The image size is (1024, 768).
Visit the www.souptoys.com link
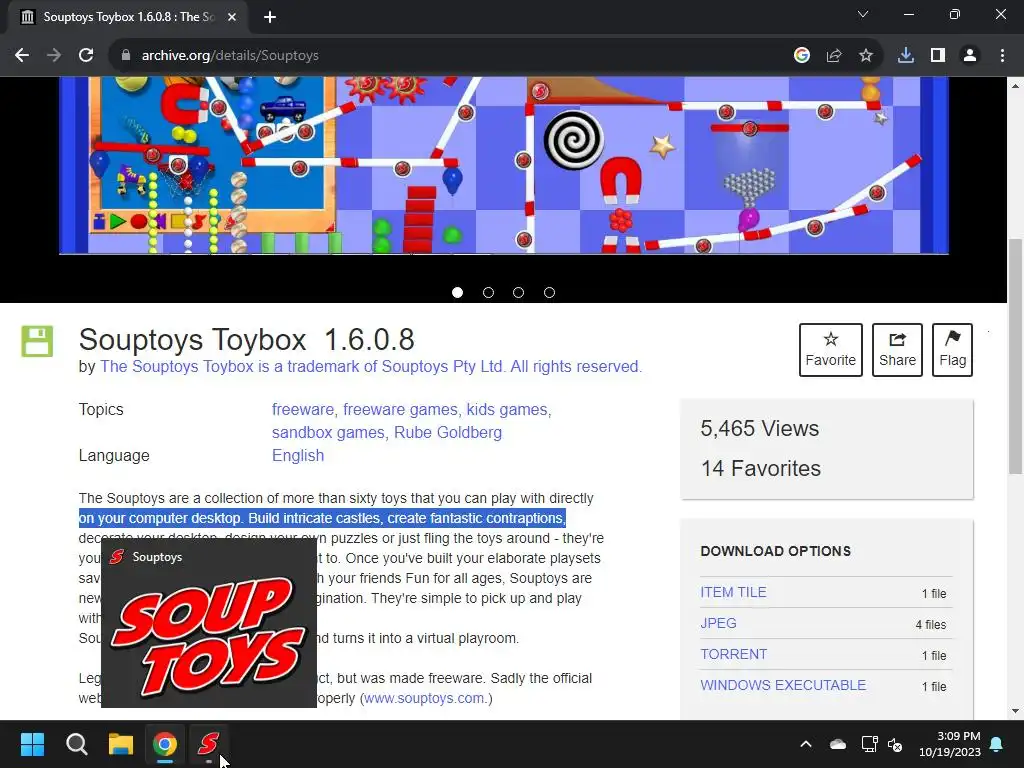coord(424,698)
